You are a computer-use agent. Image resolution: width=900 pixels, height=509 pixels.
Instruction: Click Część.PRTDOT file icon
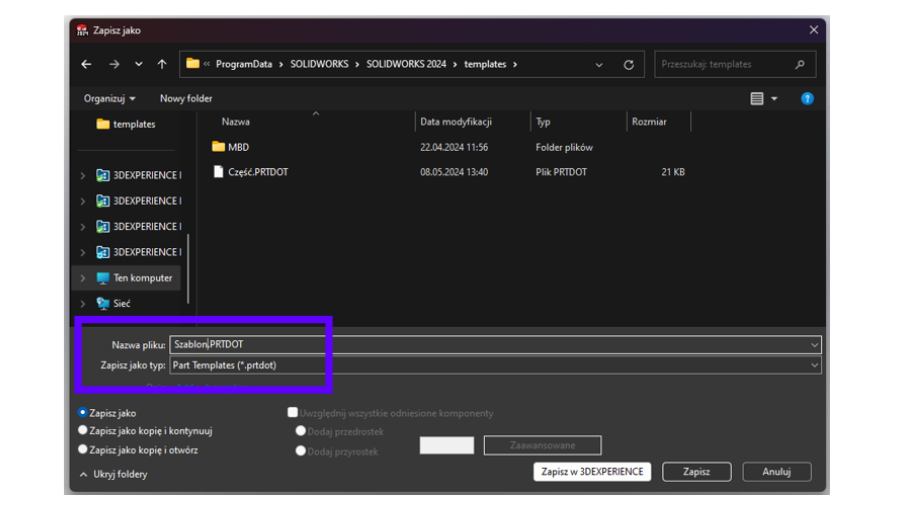point(218,172)
